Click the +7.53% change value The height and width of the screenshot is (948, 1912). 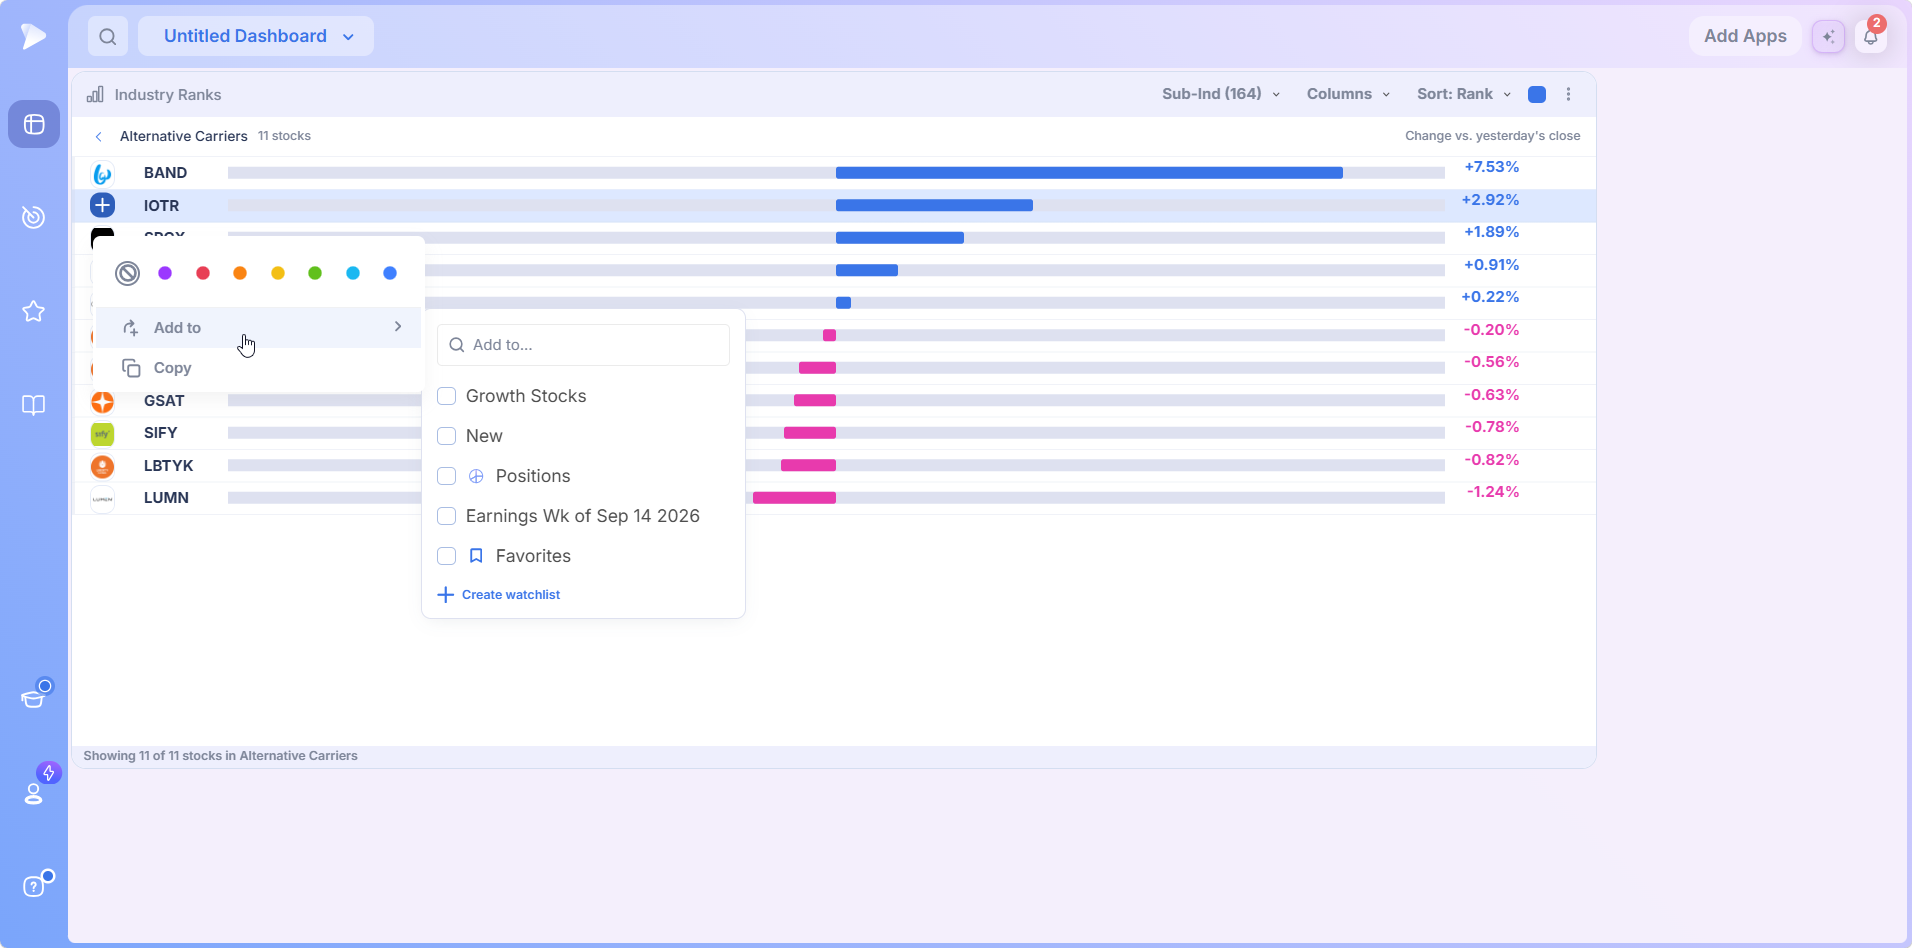pyautogui.click(x=1491, y=167)
